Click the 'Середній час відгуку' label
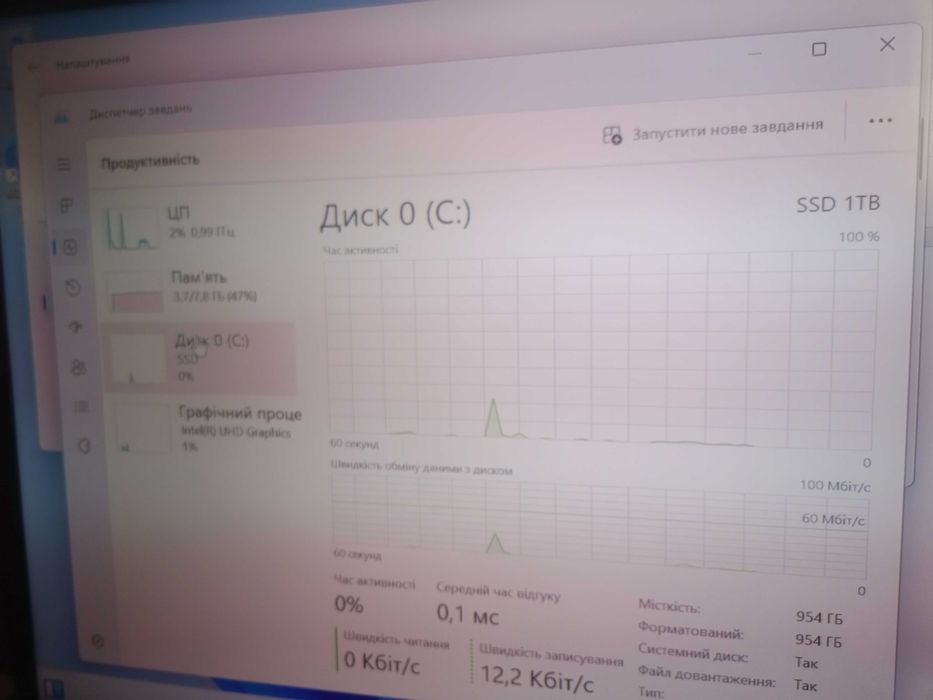 (x=498, y=592)
